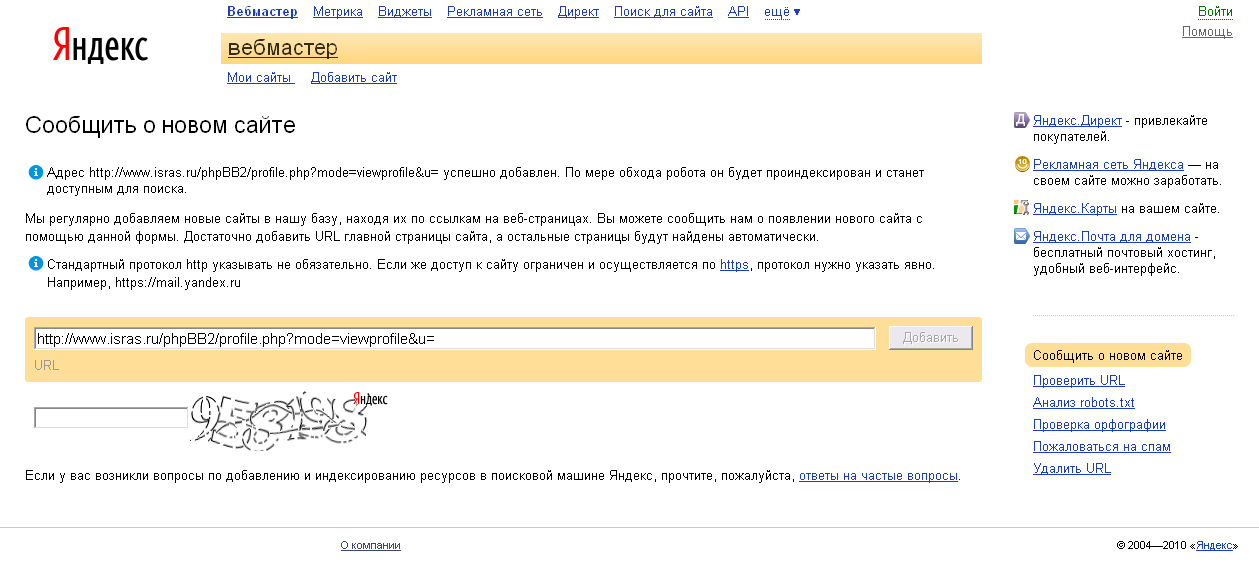Click the captcha text input field
Screen dimensions: 1259x583
pos(111,418)
